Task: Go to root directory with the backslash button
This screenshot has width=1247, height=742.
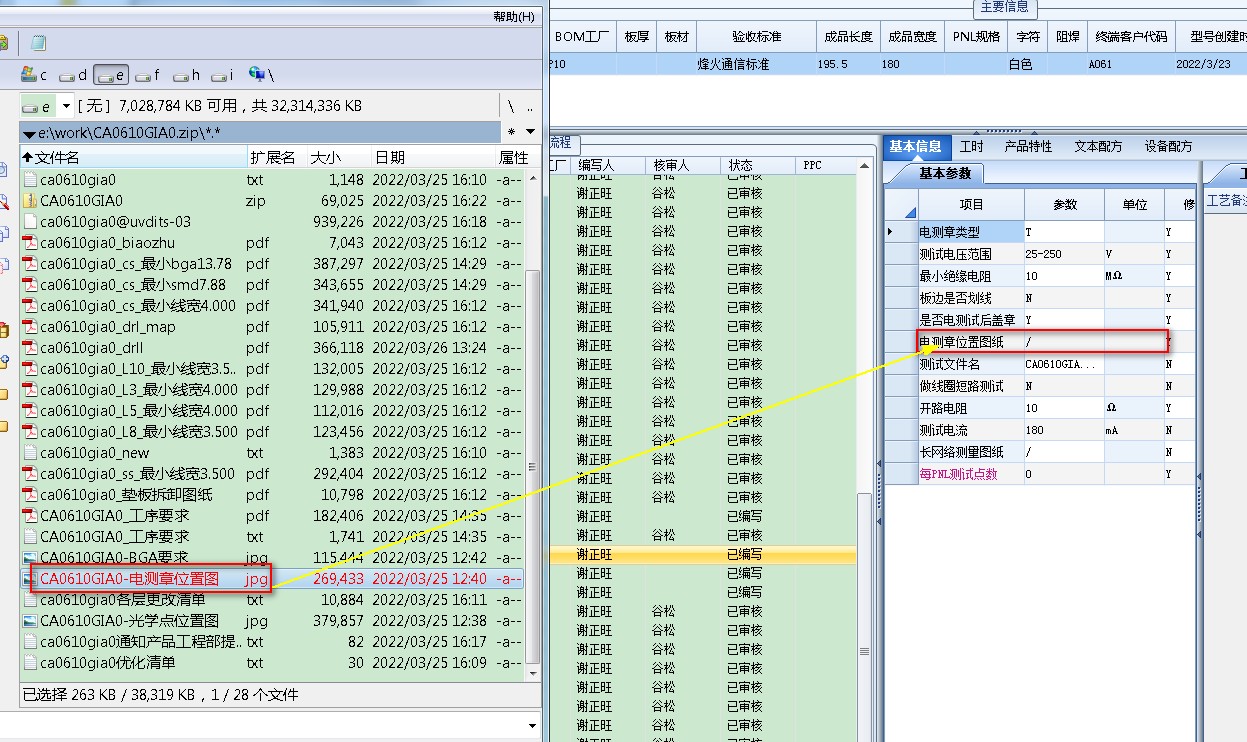Action: coord(510,106)
